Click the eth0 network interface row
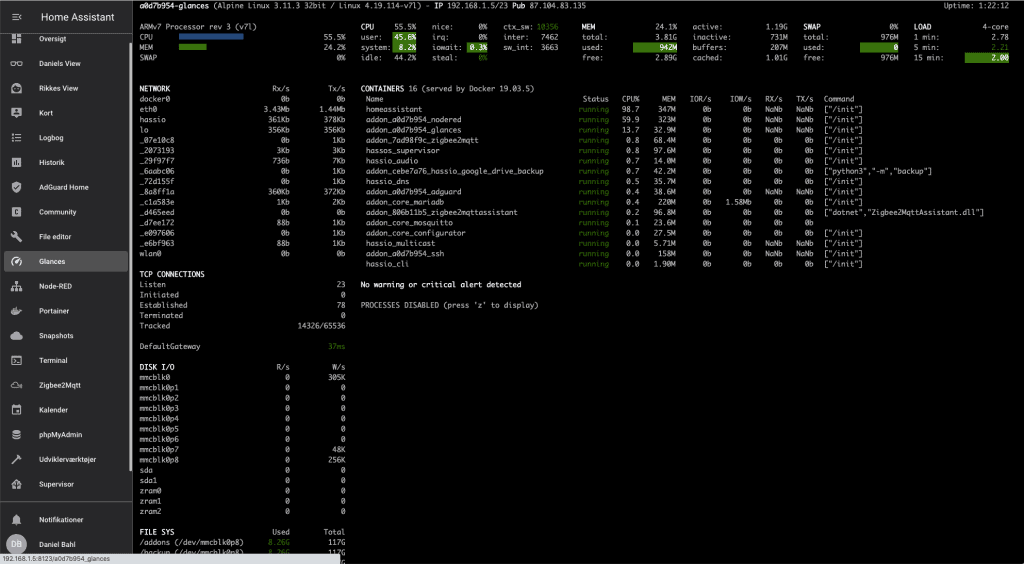 (x=242, y=109)
